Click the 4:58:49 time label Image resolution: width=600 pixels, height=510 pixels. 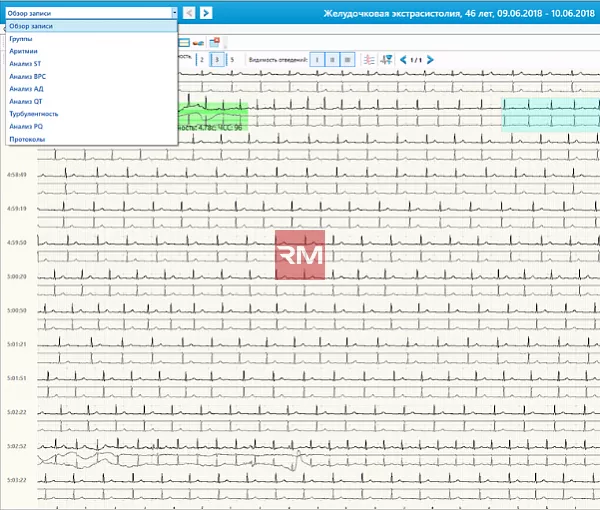[16, 174]
